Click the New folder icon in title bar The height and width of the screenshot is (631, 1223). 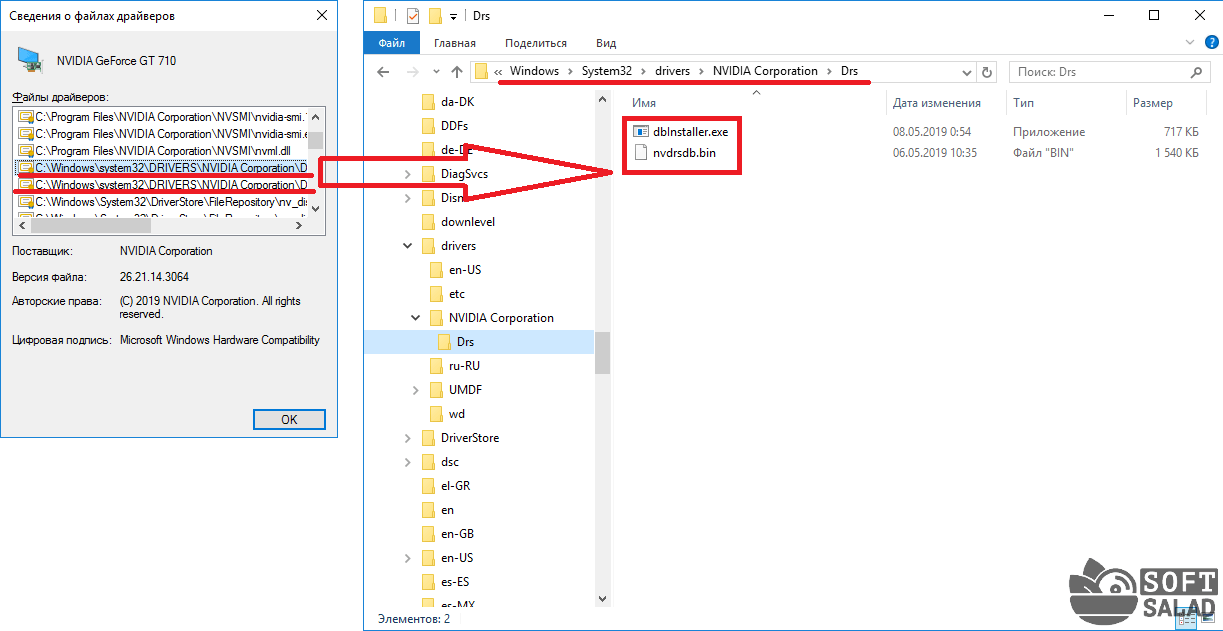435,16
